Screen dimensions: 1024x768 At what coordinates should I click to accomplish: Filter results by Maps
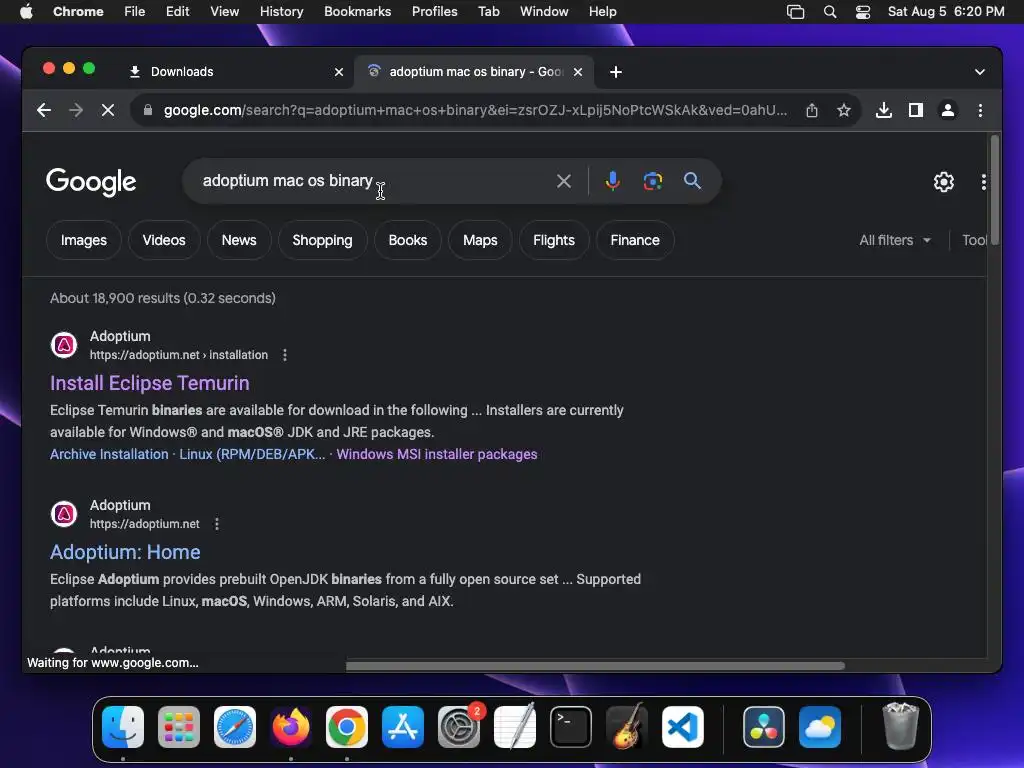click(x=480, y=240)
